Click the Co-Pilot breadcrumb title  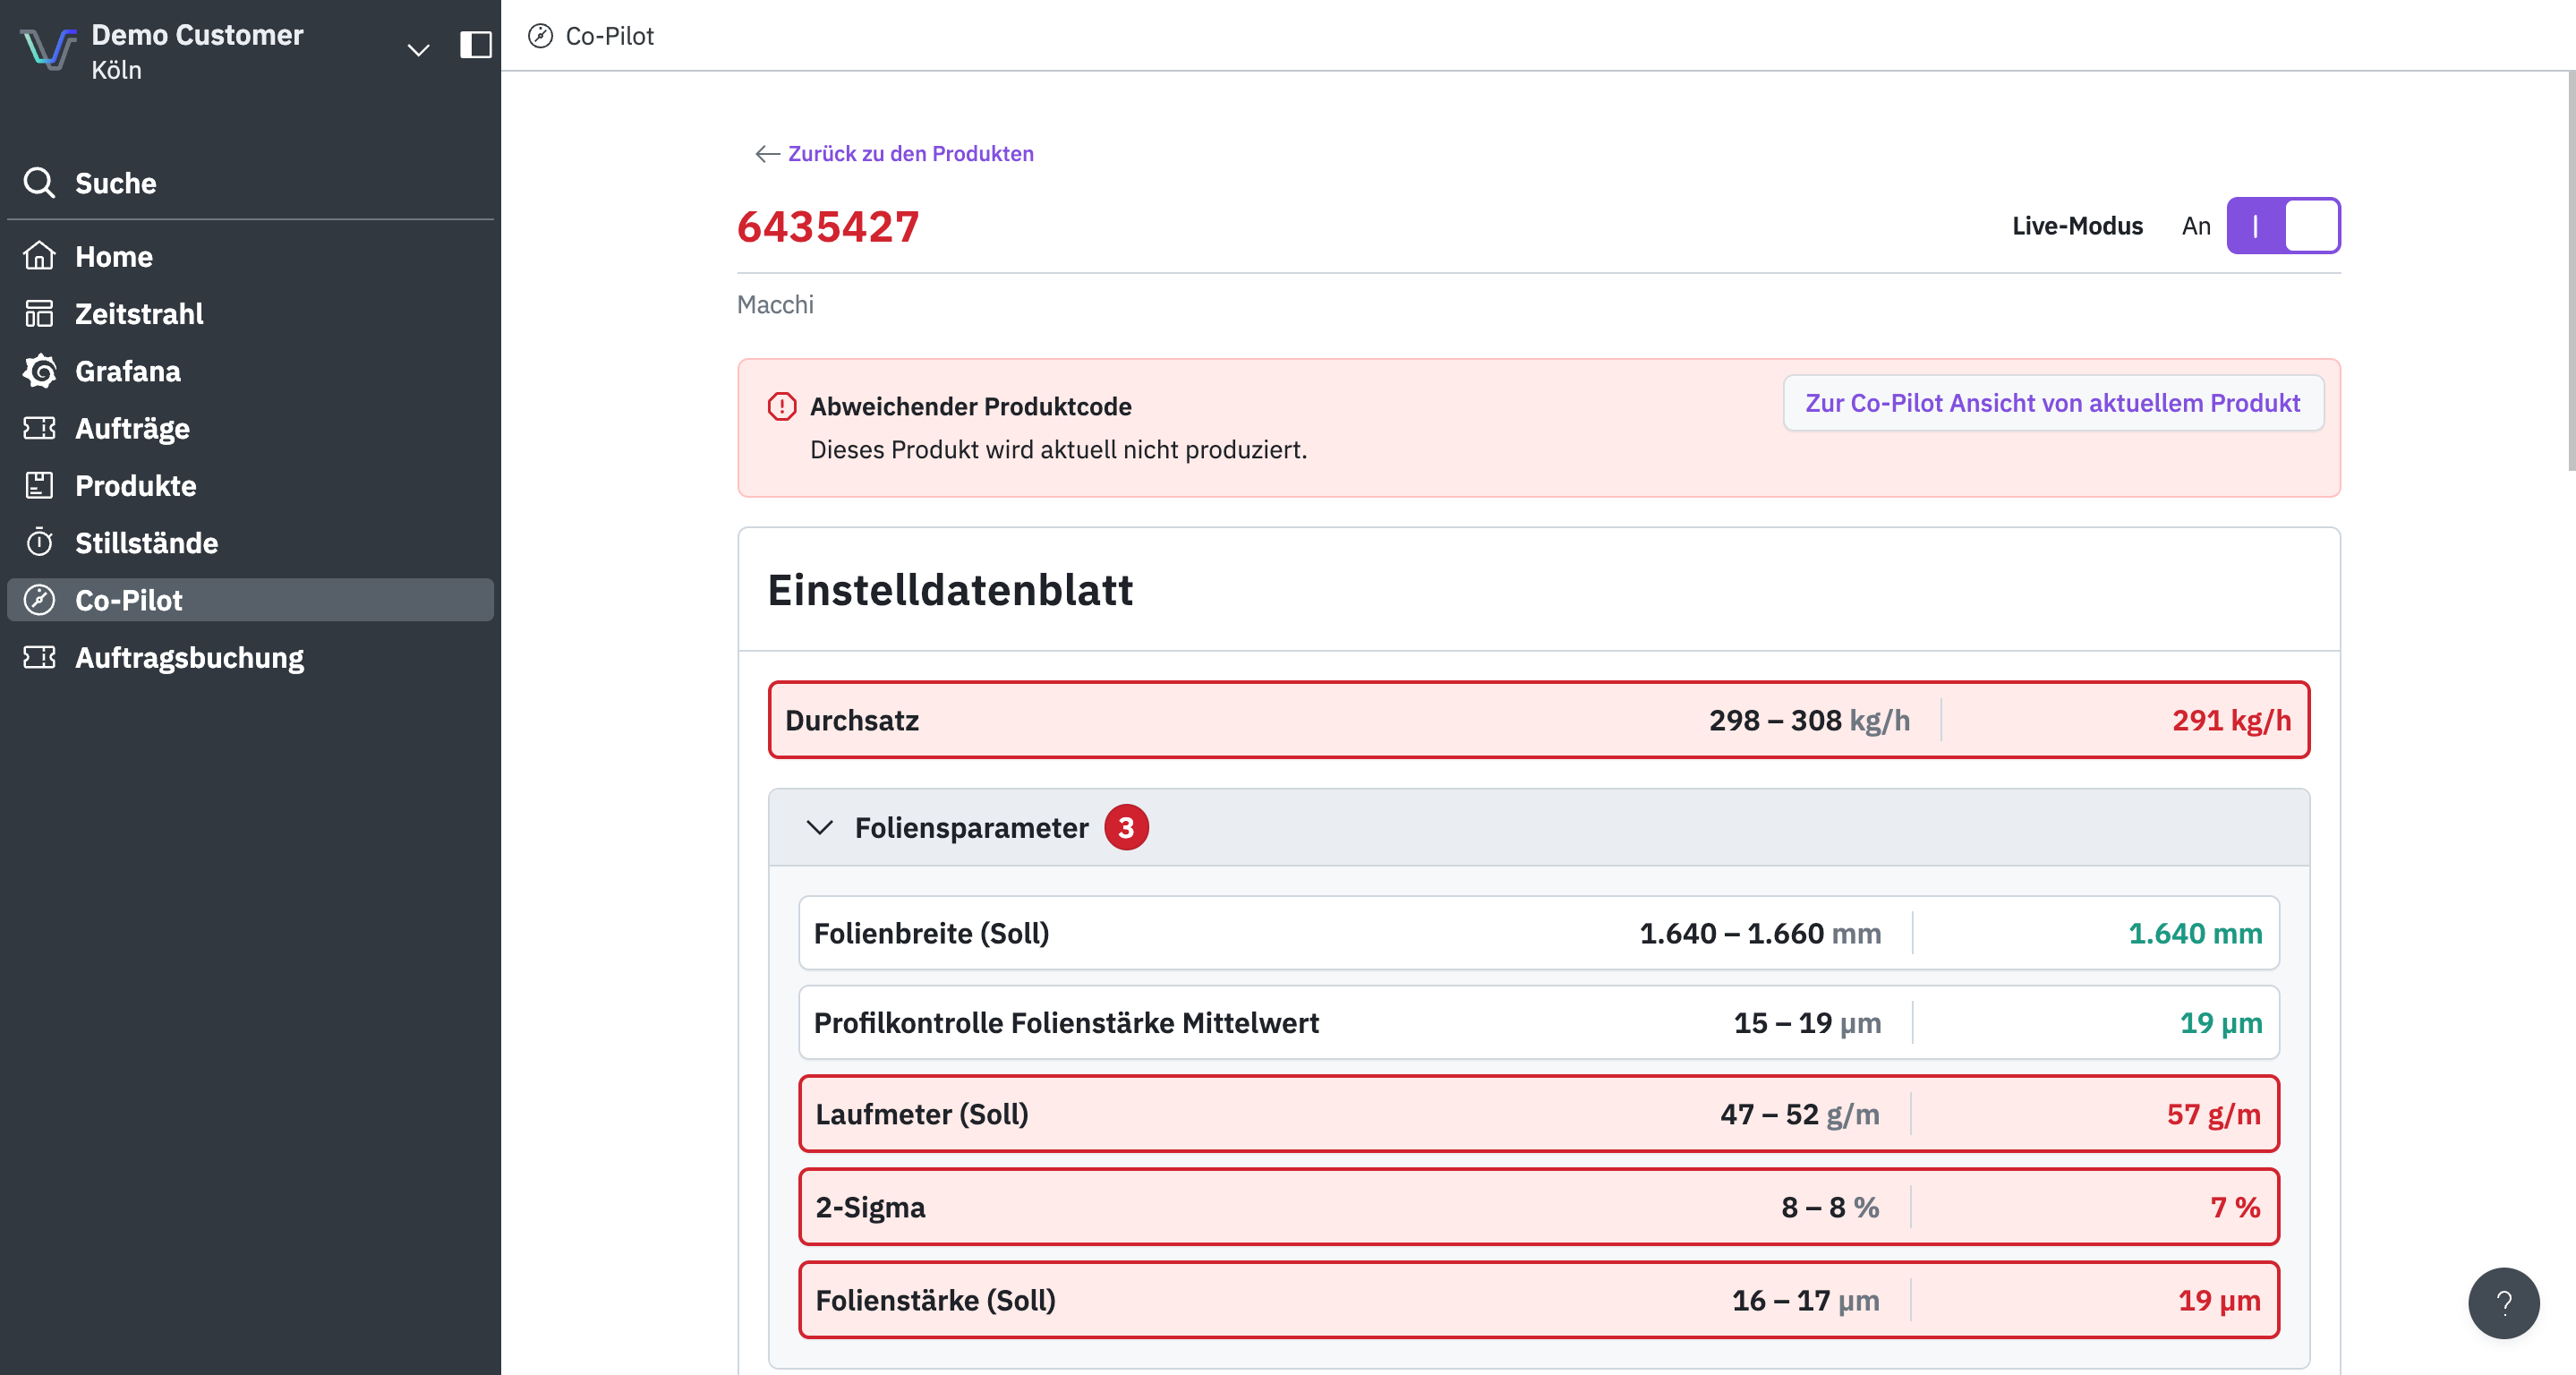(x=609, y=36)
